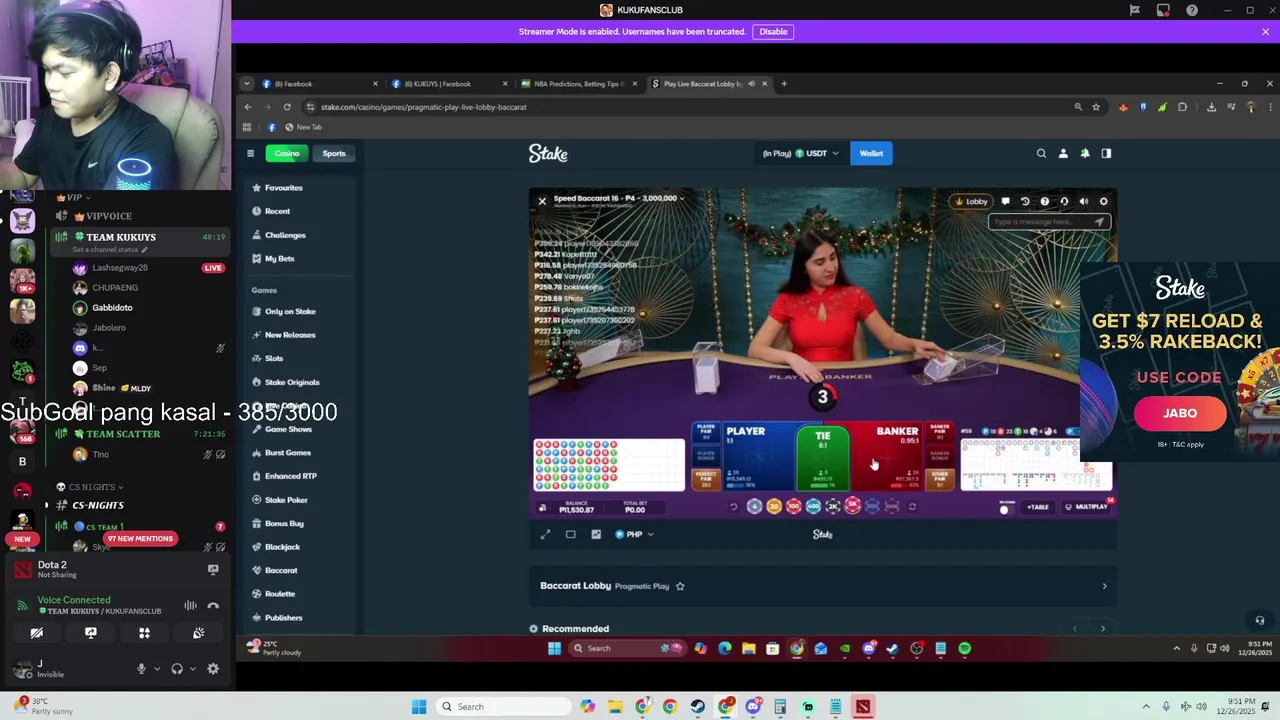The height and width of the screenshot is (720, 1280).
Task: Open Stake notifications bell
Action: point(1085,153)
